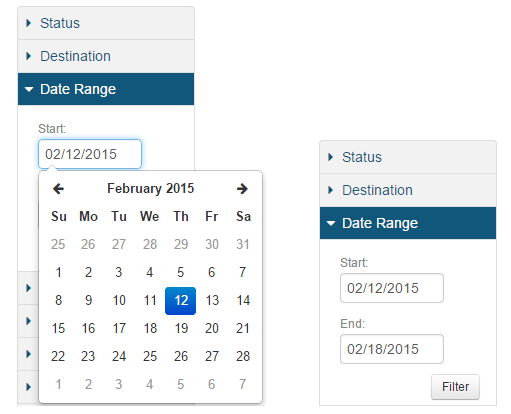Image resolution: width=511 pixels, height=414 pixels.
Task: Select January 31 greyed-out date
Action: point(243,244)
